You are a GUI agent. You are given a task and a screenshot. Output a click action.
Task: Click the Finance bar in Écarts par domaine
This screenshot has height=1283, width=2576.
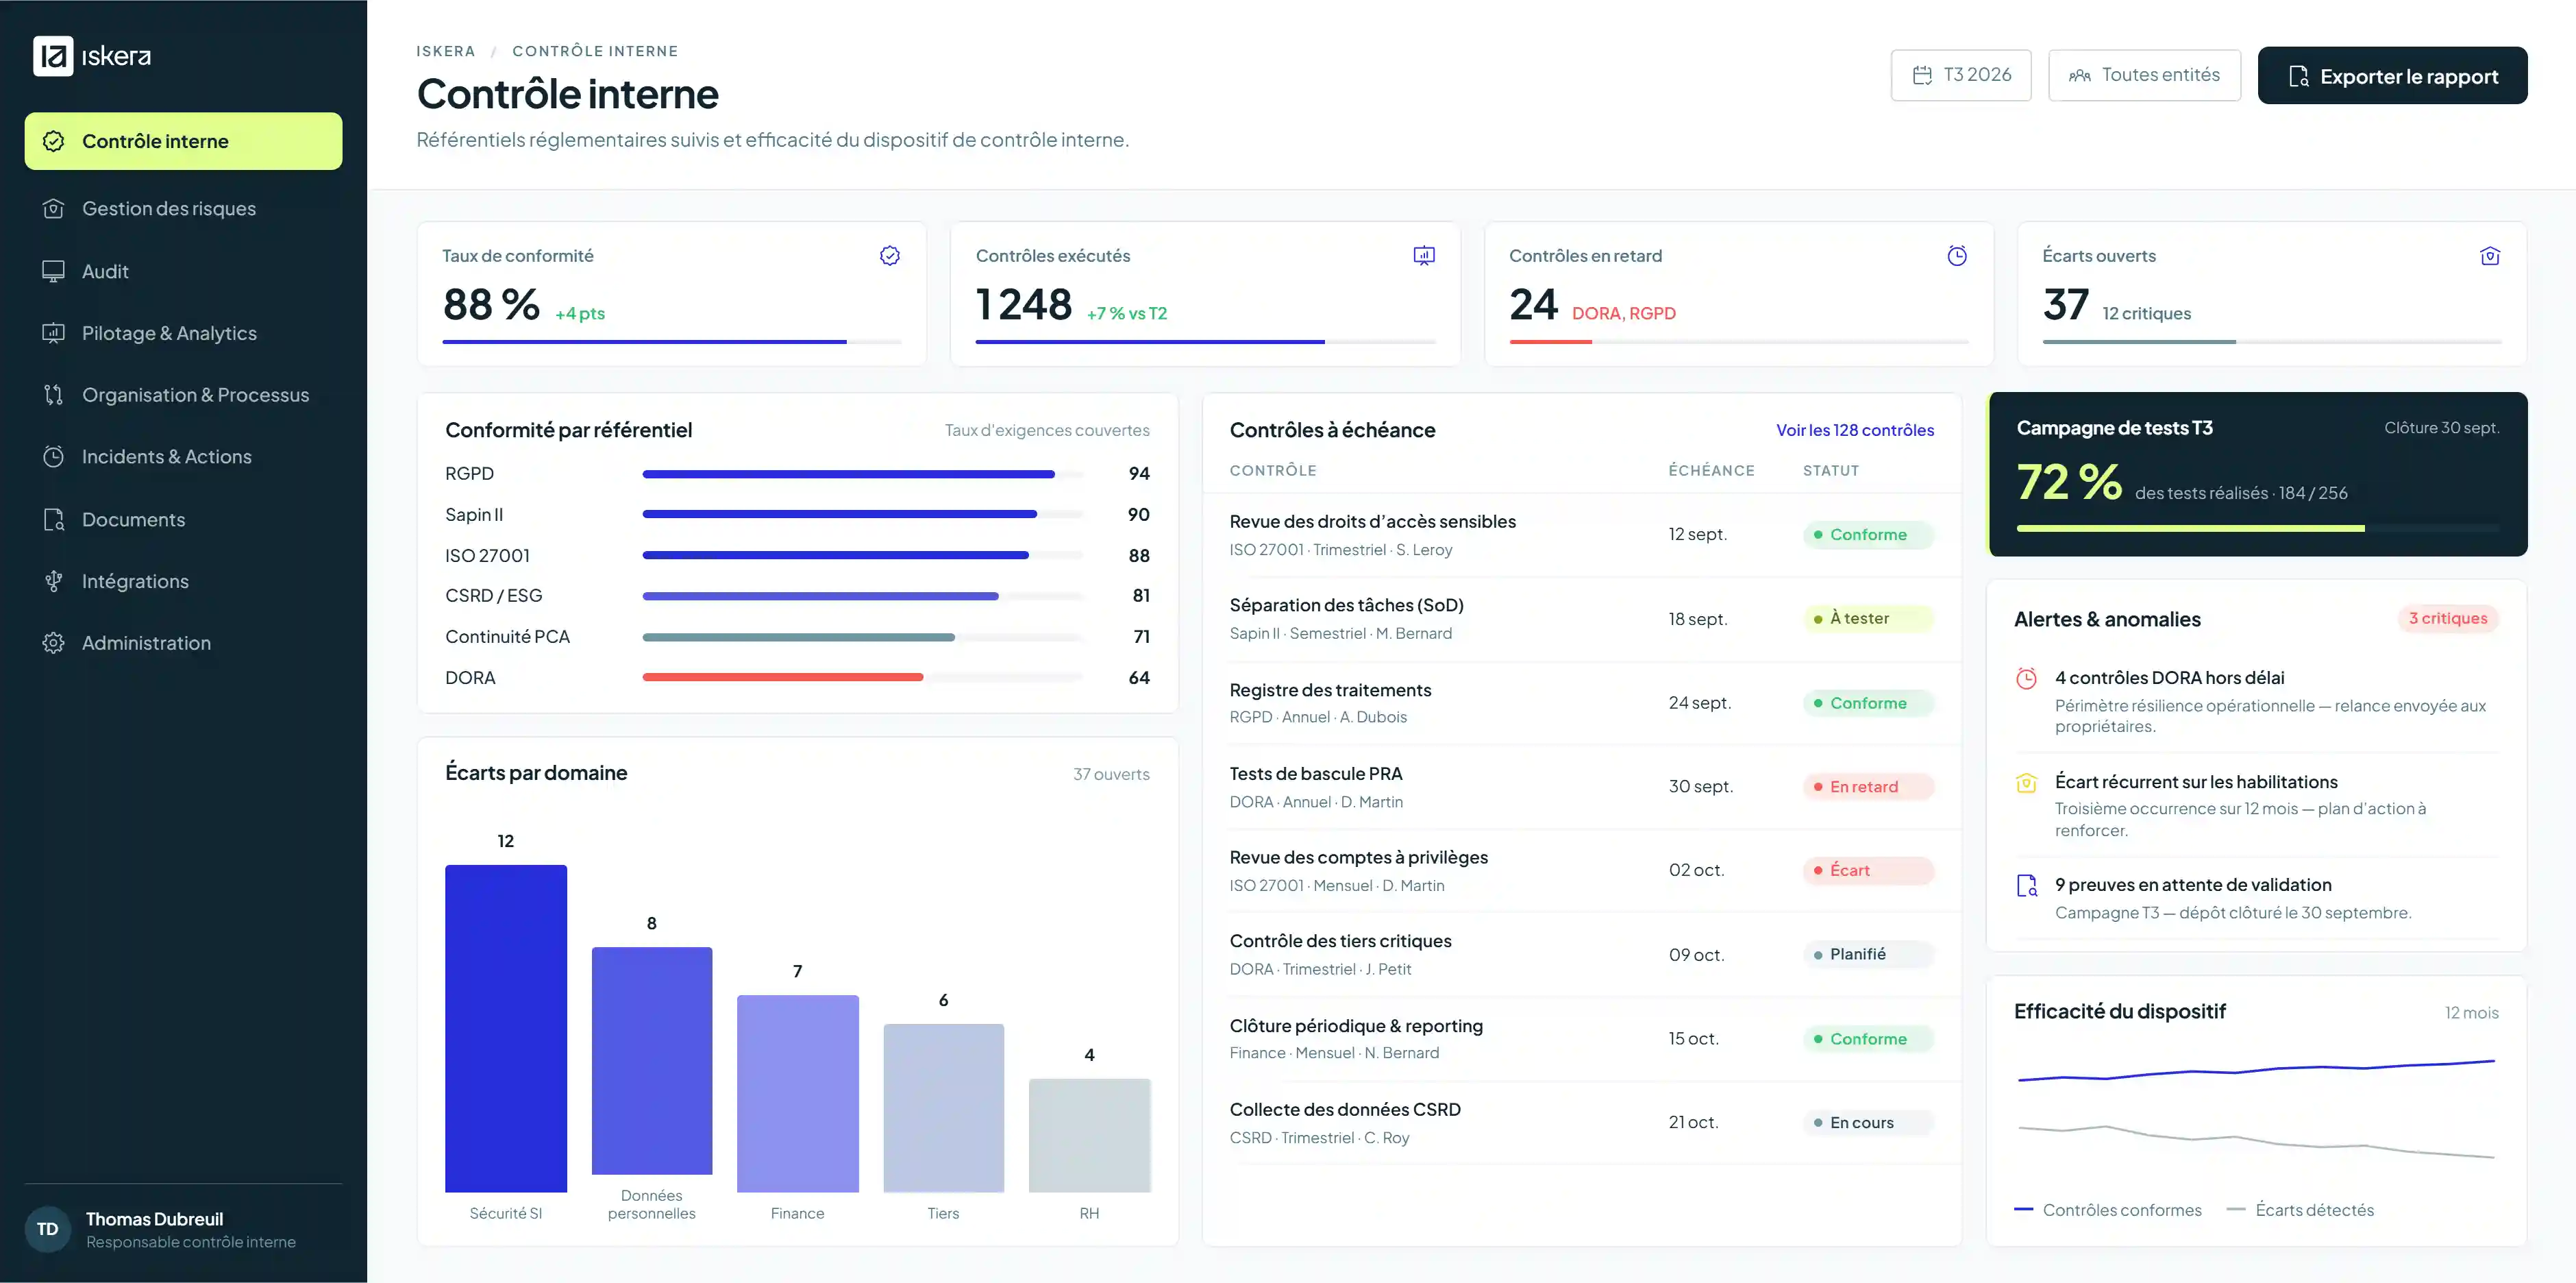click(x=798, y=1094)
